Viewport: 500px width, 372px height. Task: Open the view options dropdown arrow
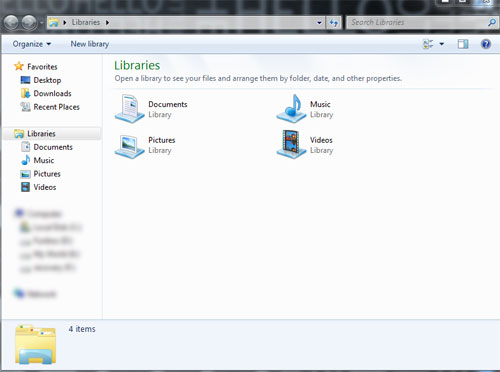(x=442, y=44)
